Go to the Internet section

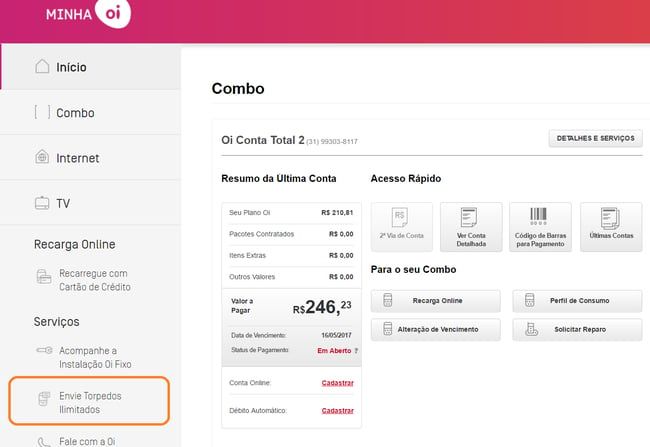click(x=90, y=158)
